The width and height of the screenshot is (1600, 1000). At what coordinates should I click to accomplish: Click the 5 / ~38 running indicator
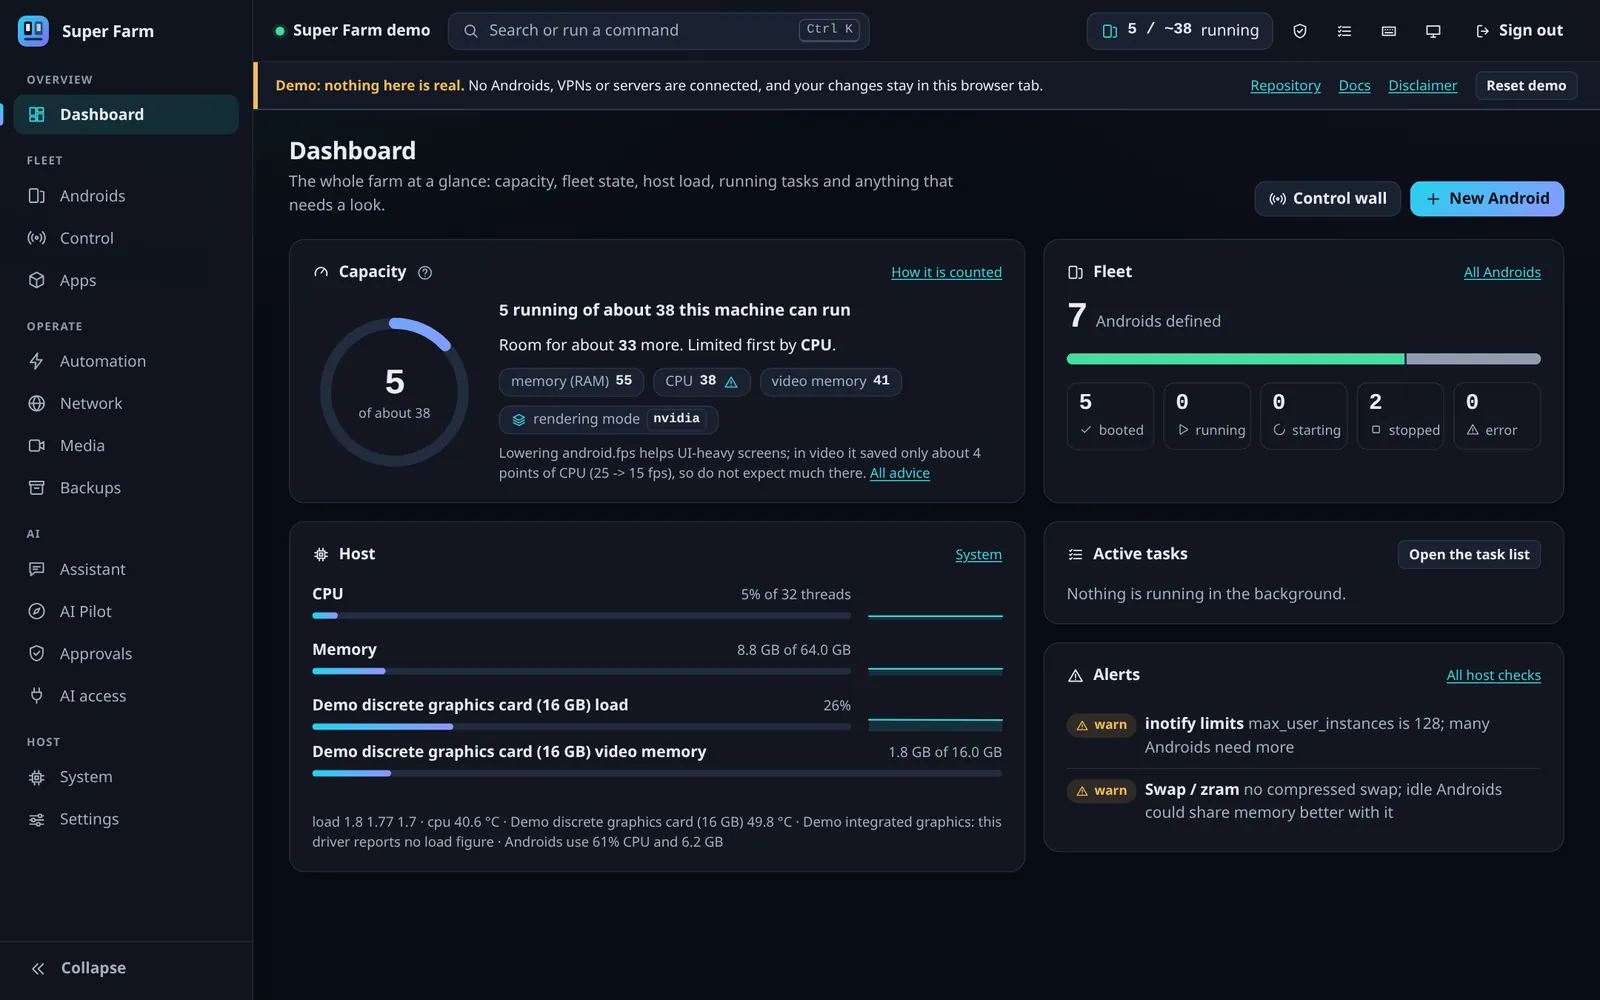[x=1179, y=31]
